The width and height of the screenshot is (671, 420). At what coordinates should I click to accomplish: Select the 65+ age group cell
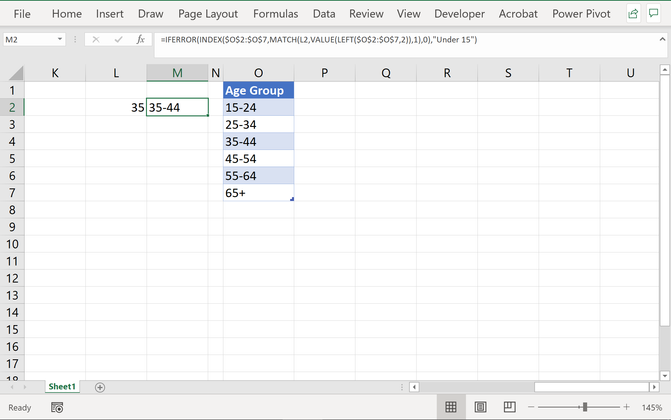pyautogui.click(x=258, y=193)
